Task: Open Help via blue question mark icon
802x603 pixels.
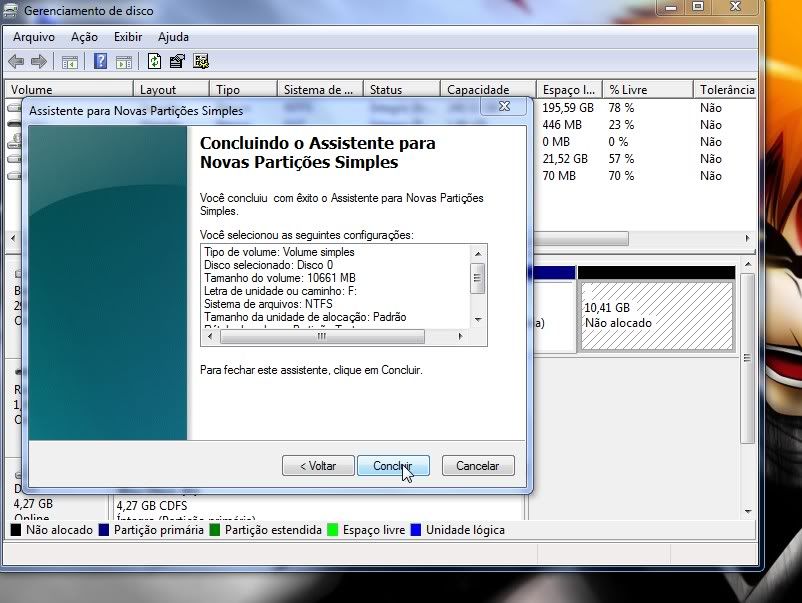Action: pyautogui.click(x=100, y=62)
